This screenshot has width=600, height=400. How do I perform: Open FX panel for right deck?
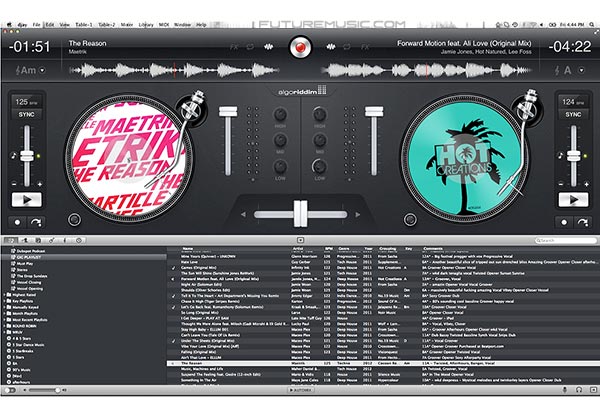coord(365,47)
